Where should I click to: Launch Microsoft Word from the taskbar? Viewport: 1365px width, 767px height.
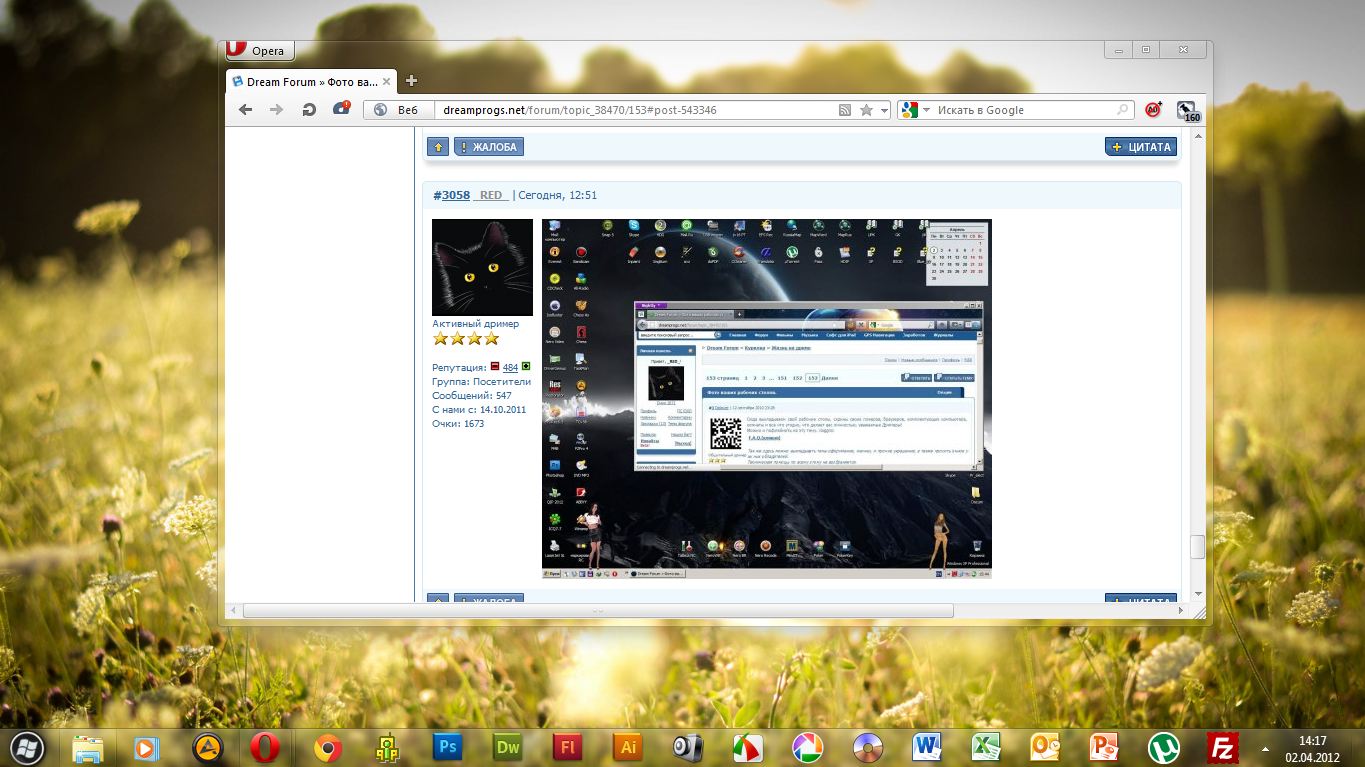click(x=927, y=747)
